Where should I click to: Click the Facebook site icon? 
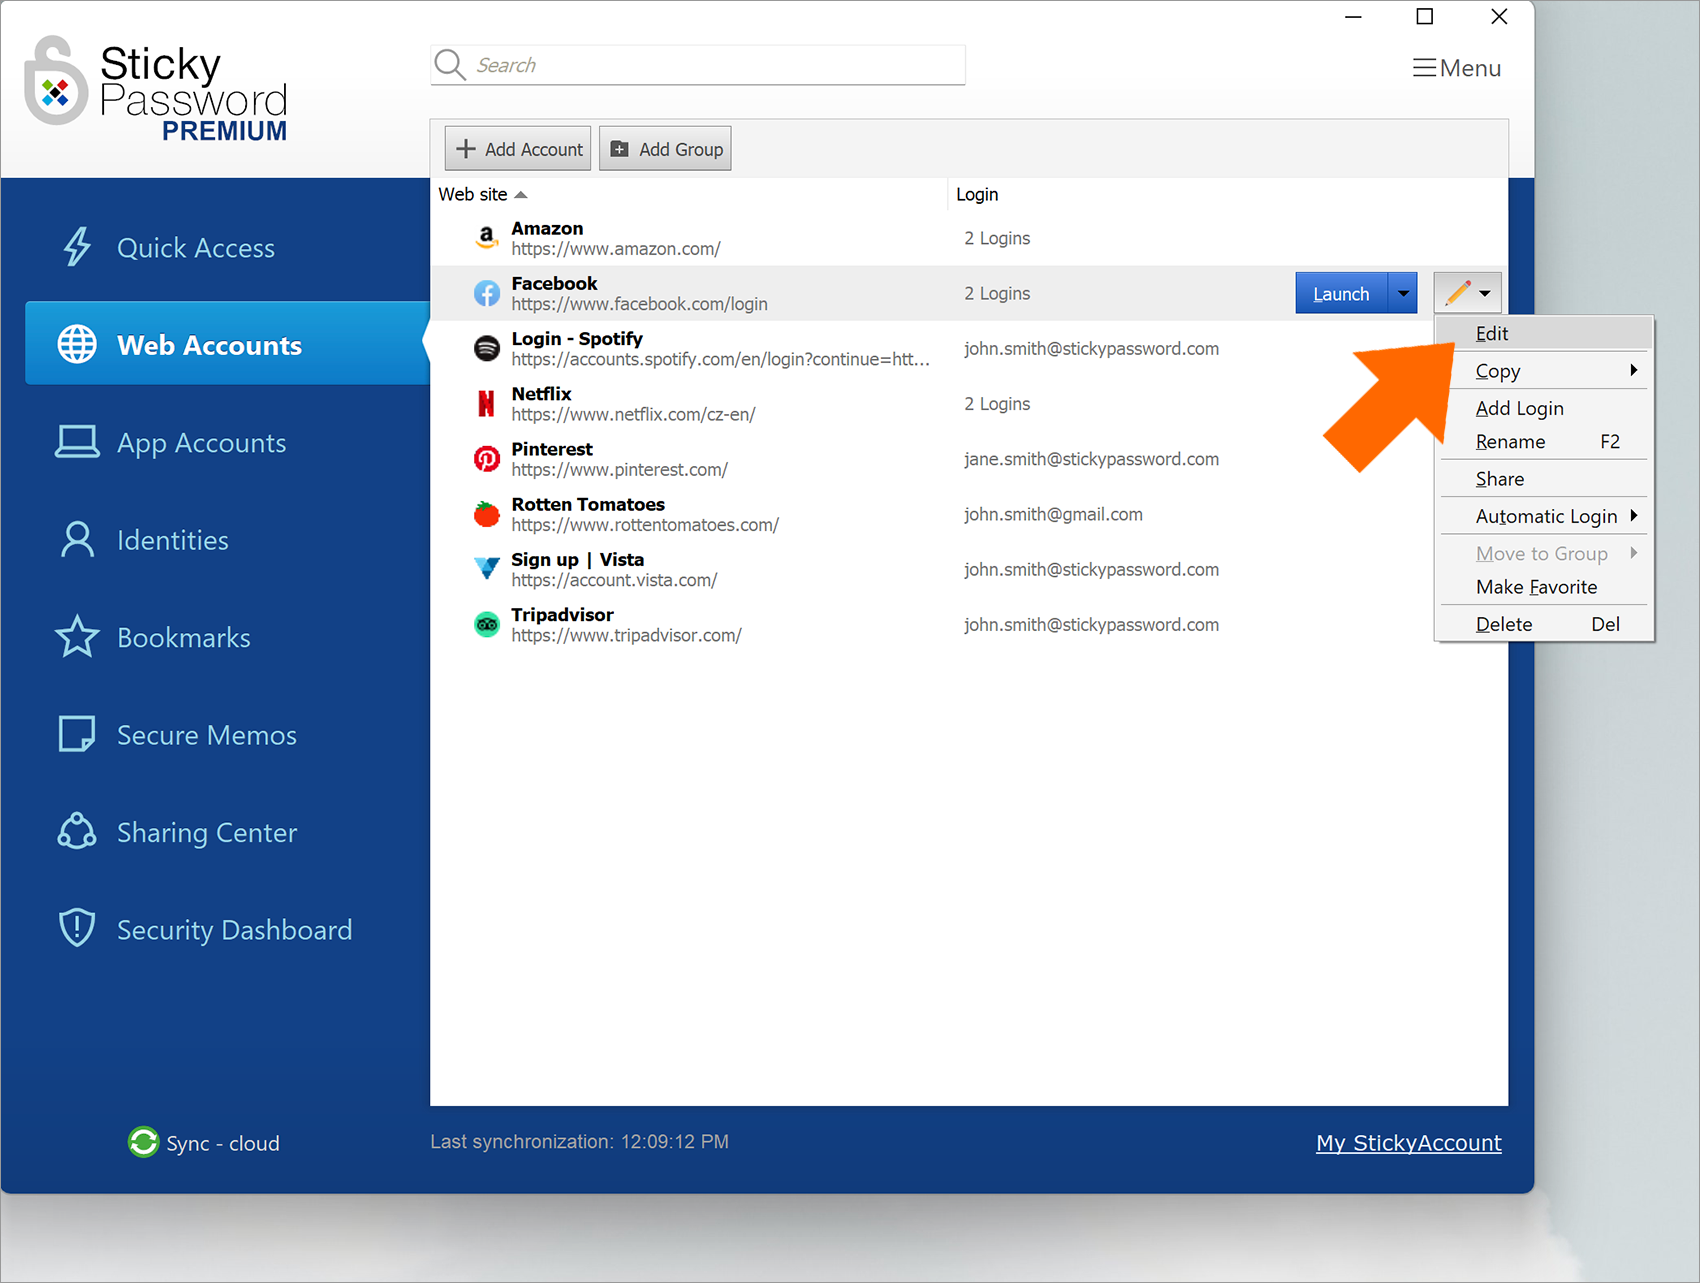pos(486,293)
